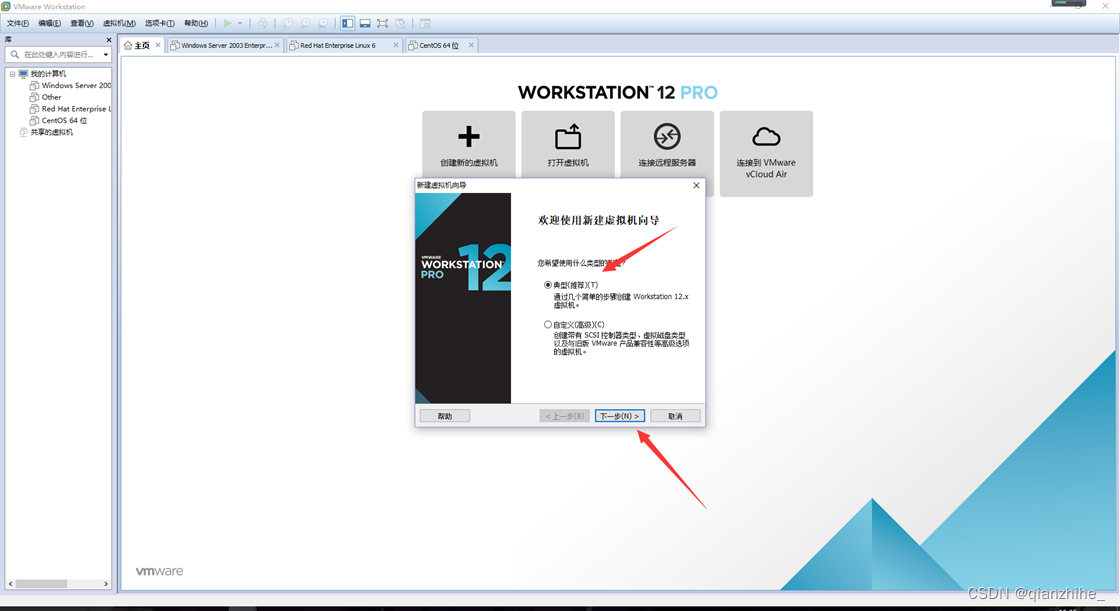Open the 虚拟机(M) menu
Screen dimensions: 1120x611
pos(119,24)
